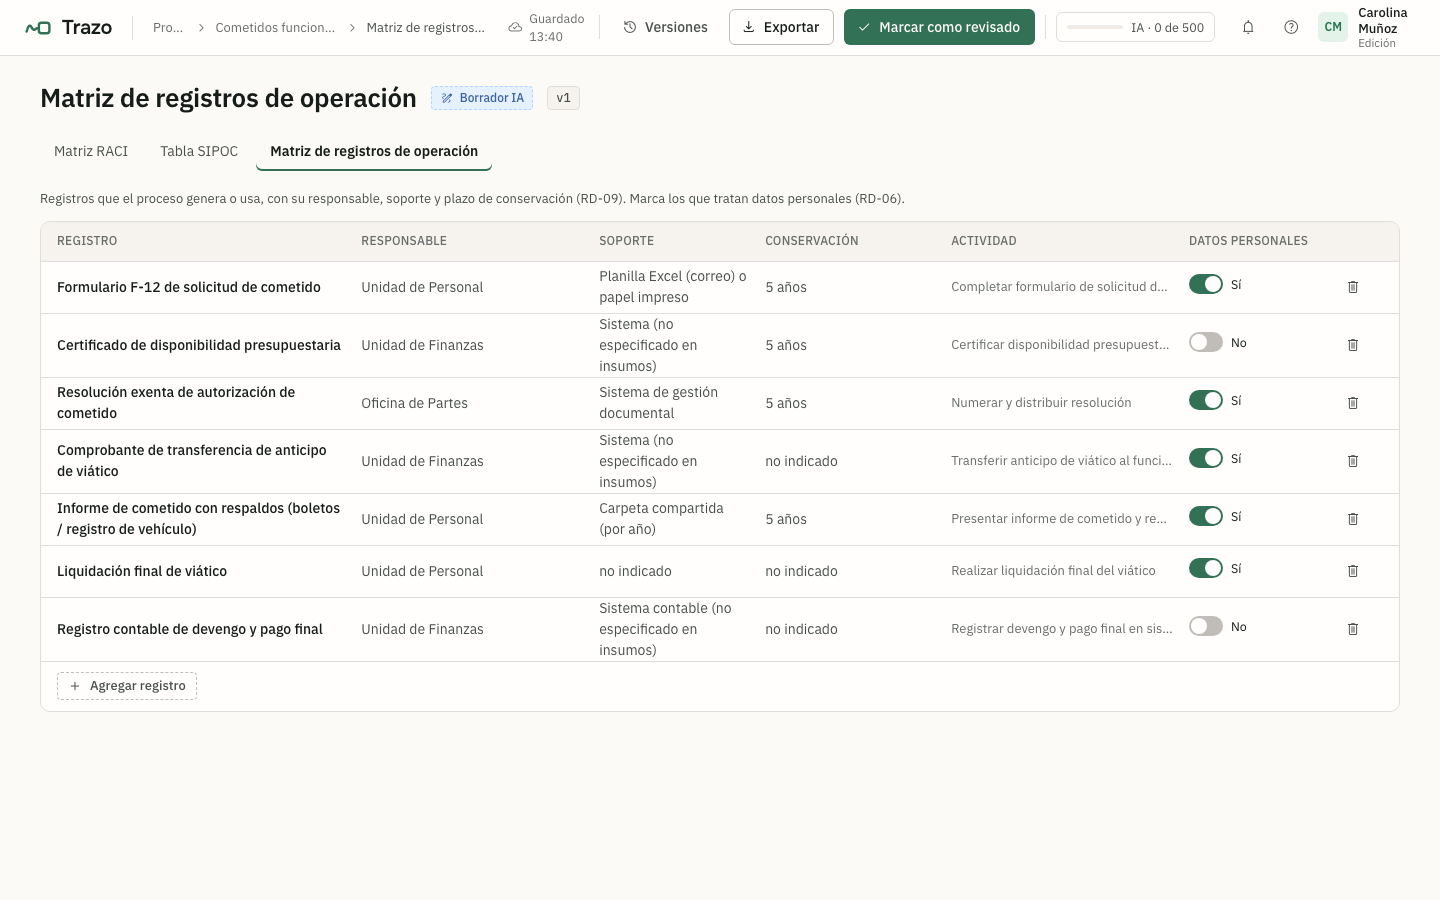Open the help question mark icon
This screenshot has height=900, width=1440.
tap(1291, 27)
